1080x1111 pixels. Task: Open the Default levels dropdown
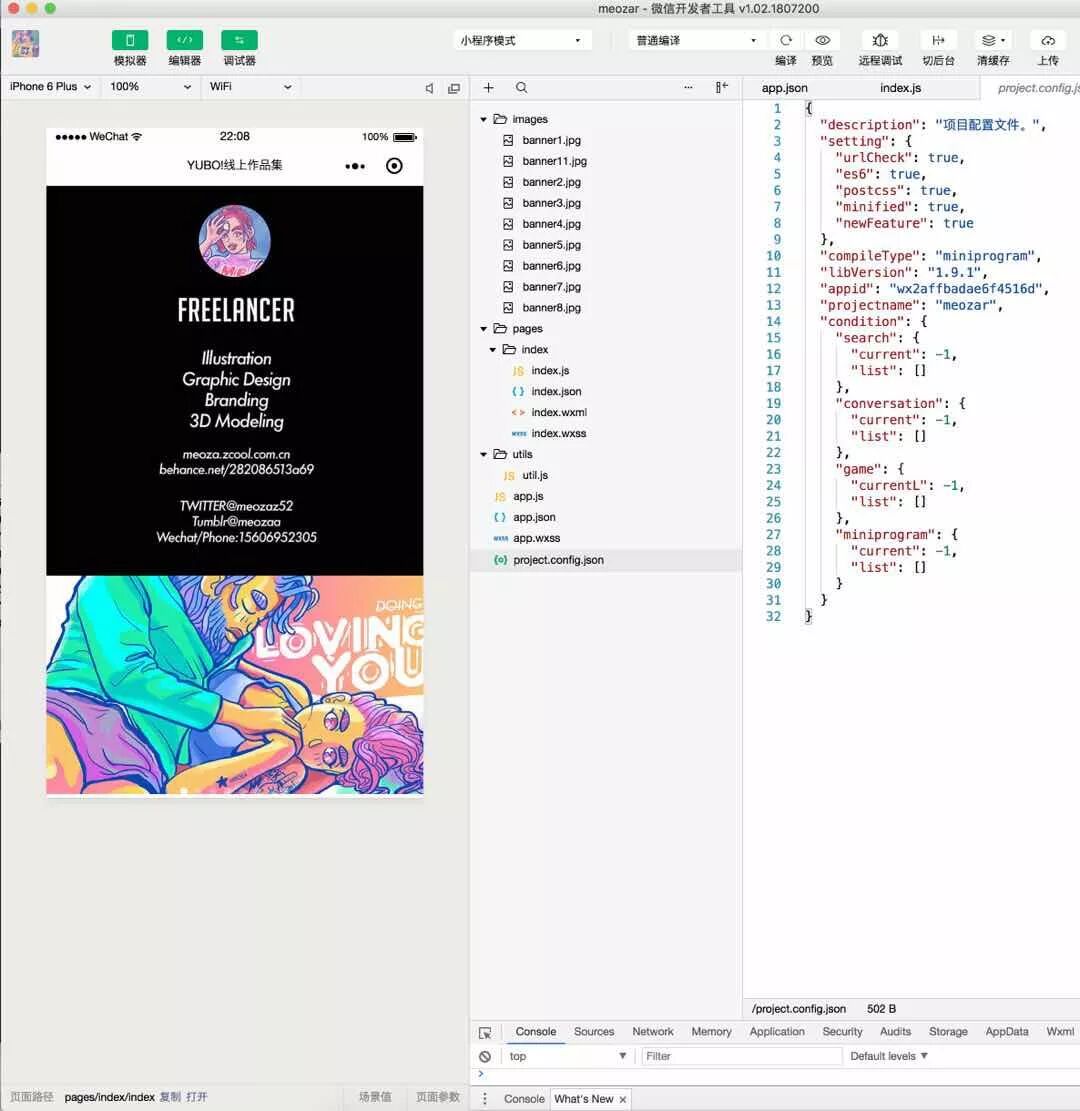[889, 1056]
